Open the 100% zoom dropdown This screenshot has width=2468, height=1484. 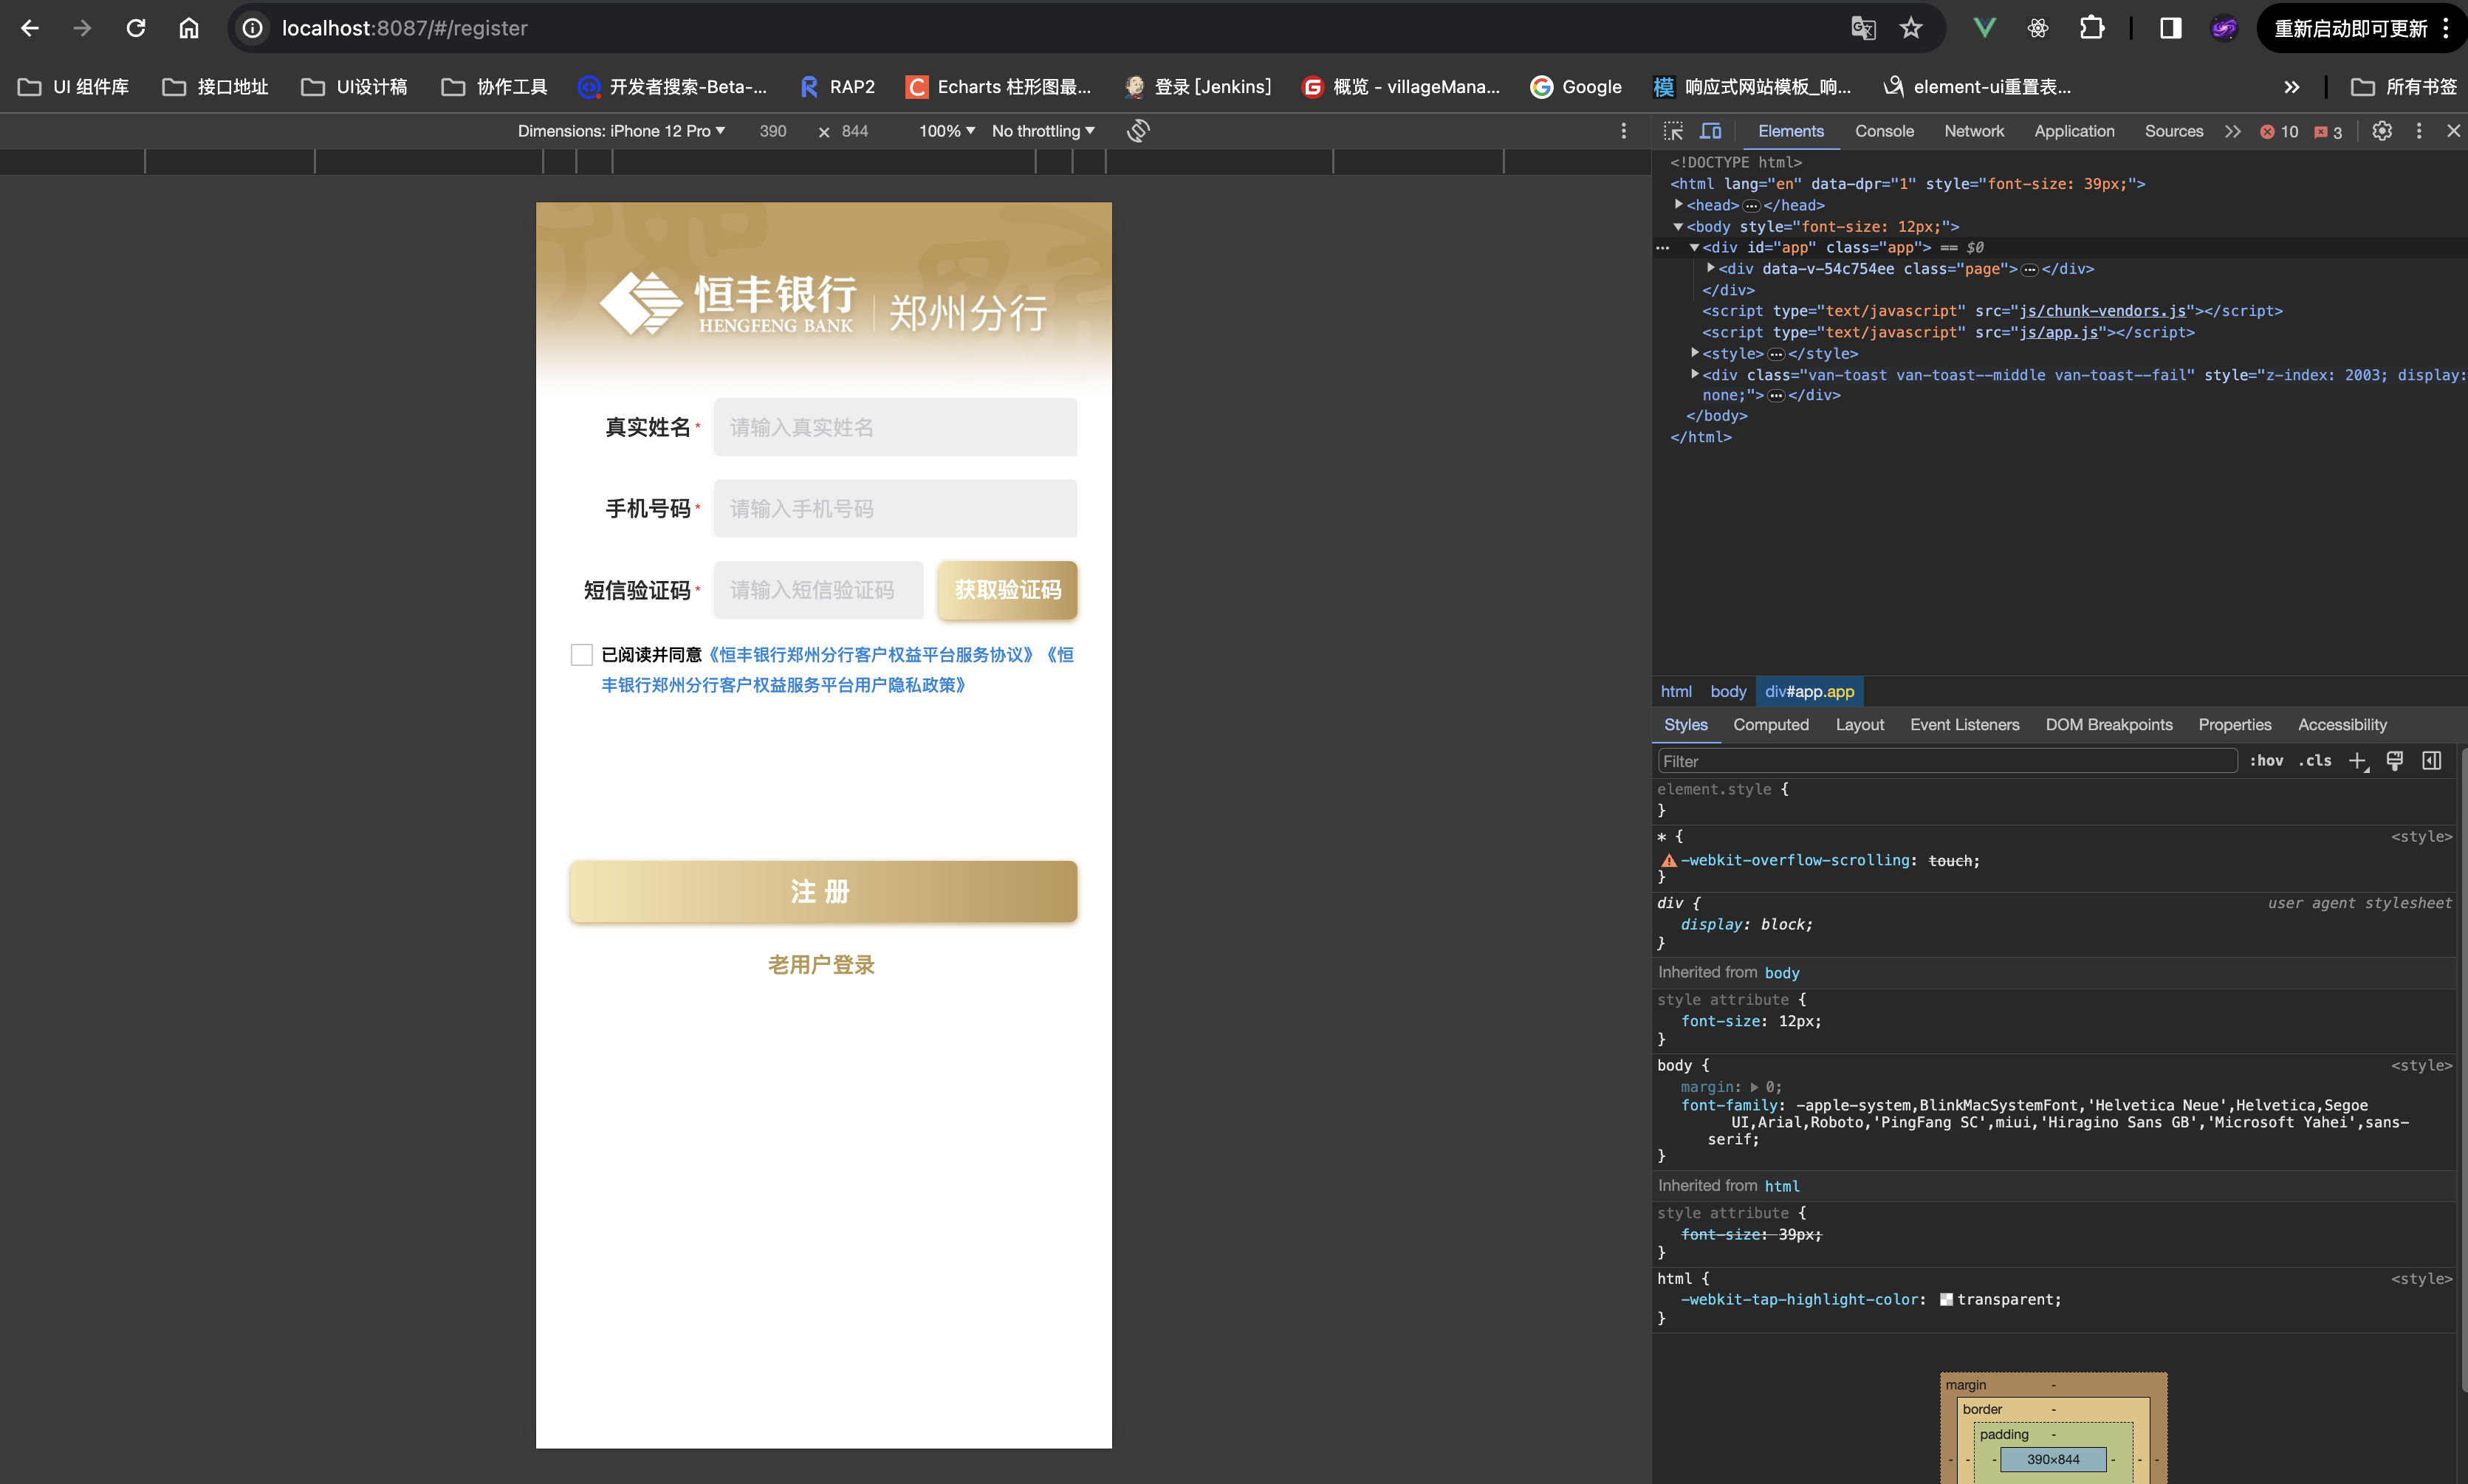[x=946, y=131]
